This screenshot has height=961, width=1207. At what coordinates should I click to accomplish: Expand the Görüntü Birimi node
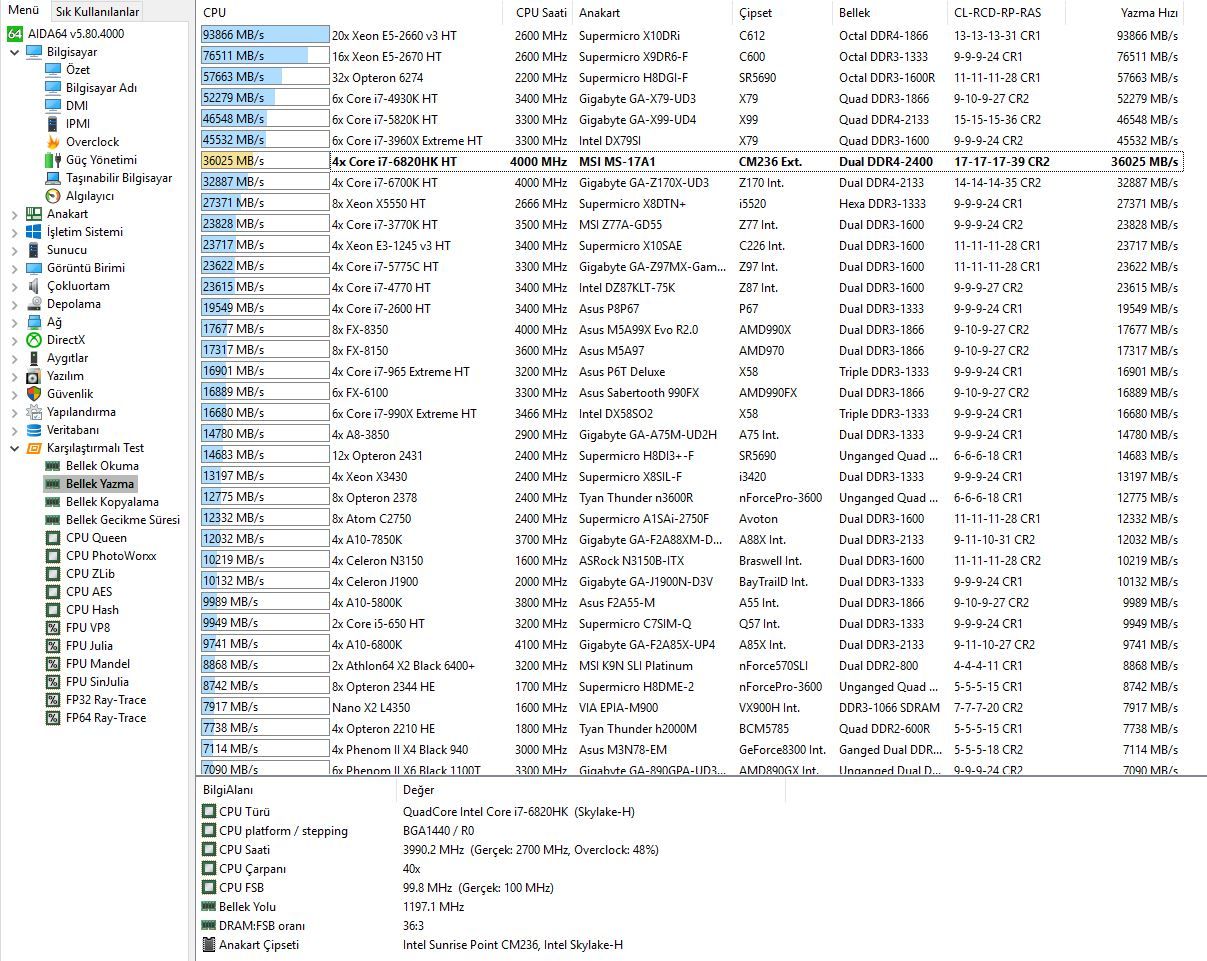[x=14, y=268]
